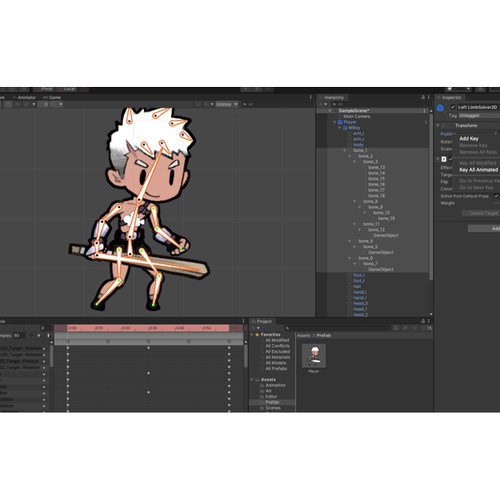Click the Project panel search field
This screenshot has height=500, width=500.
[x=337, y=328]
